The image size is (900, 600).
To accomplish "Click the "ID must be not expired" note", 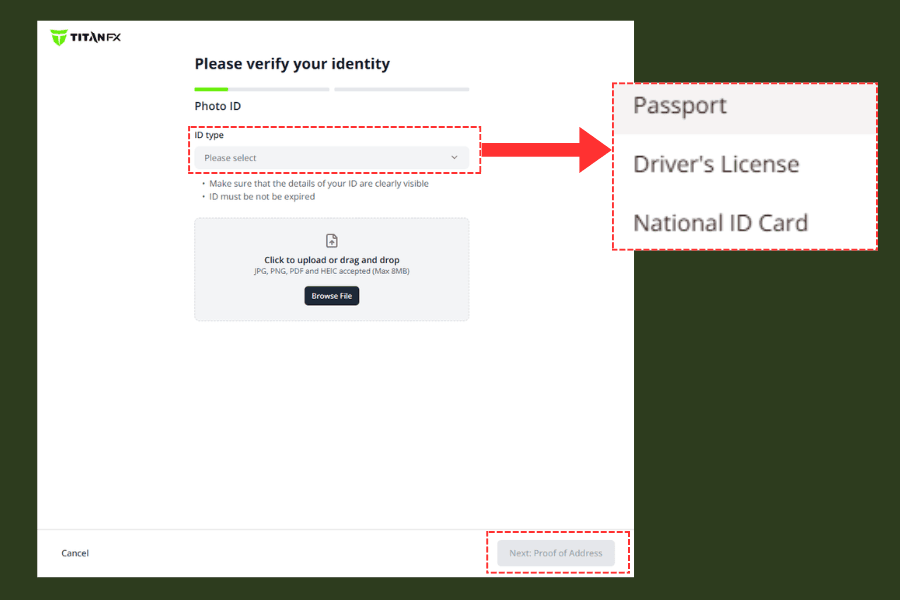I will (x=262, y=197).
